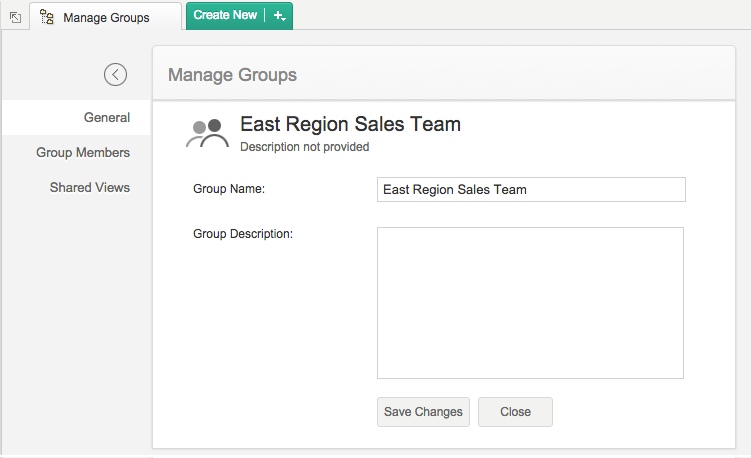Click the circled back arrow icon

[116, 74]
